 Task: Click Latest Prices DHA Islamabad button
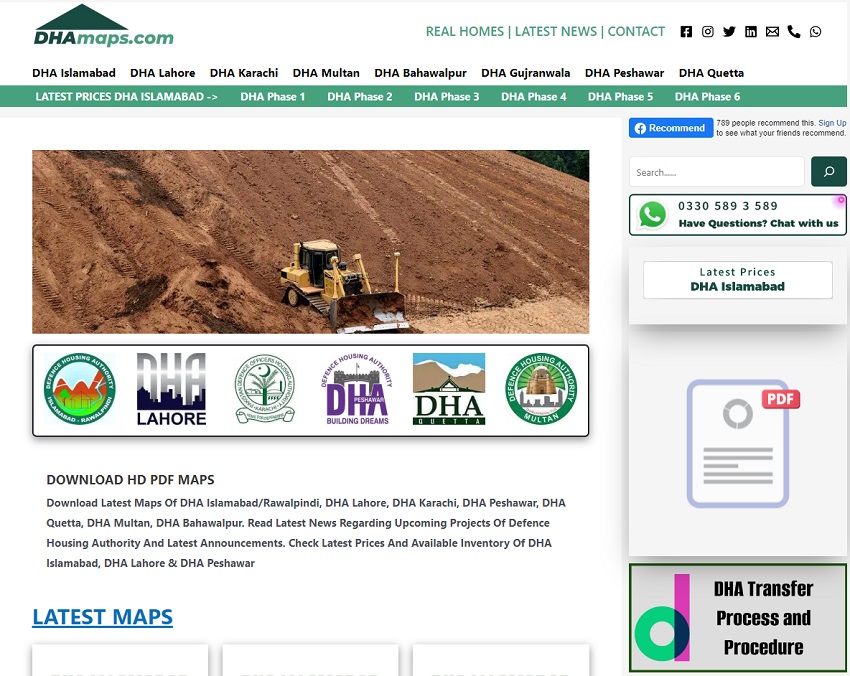coord(737,280)
